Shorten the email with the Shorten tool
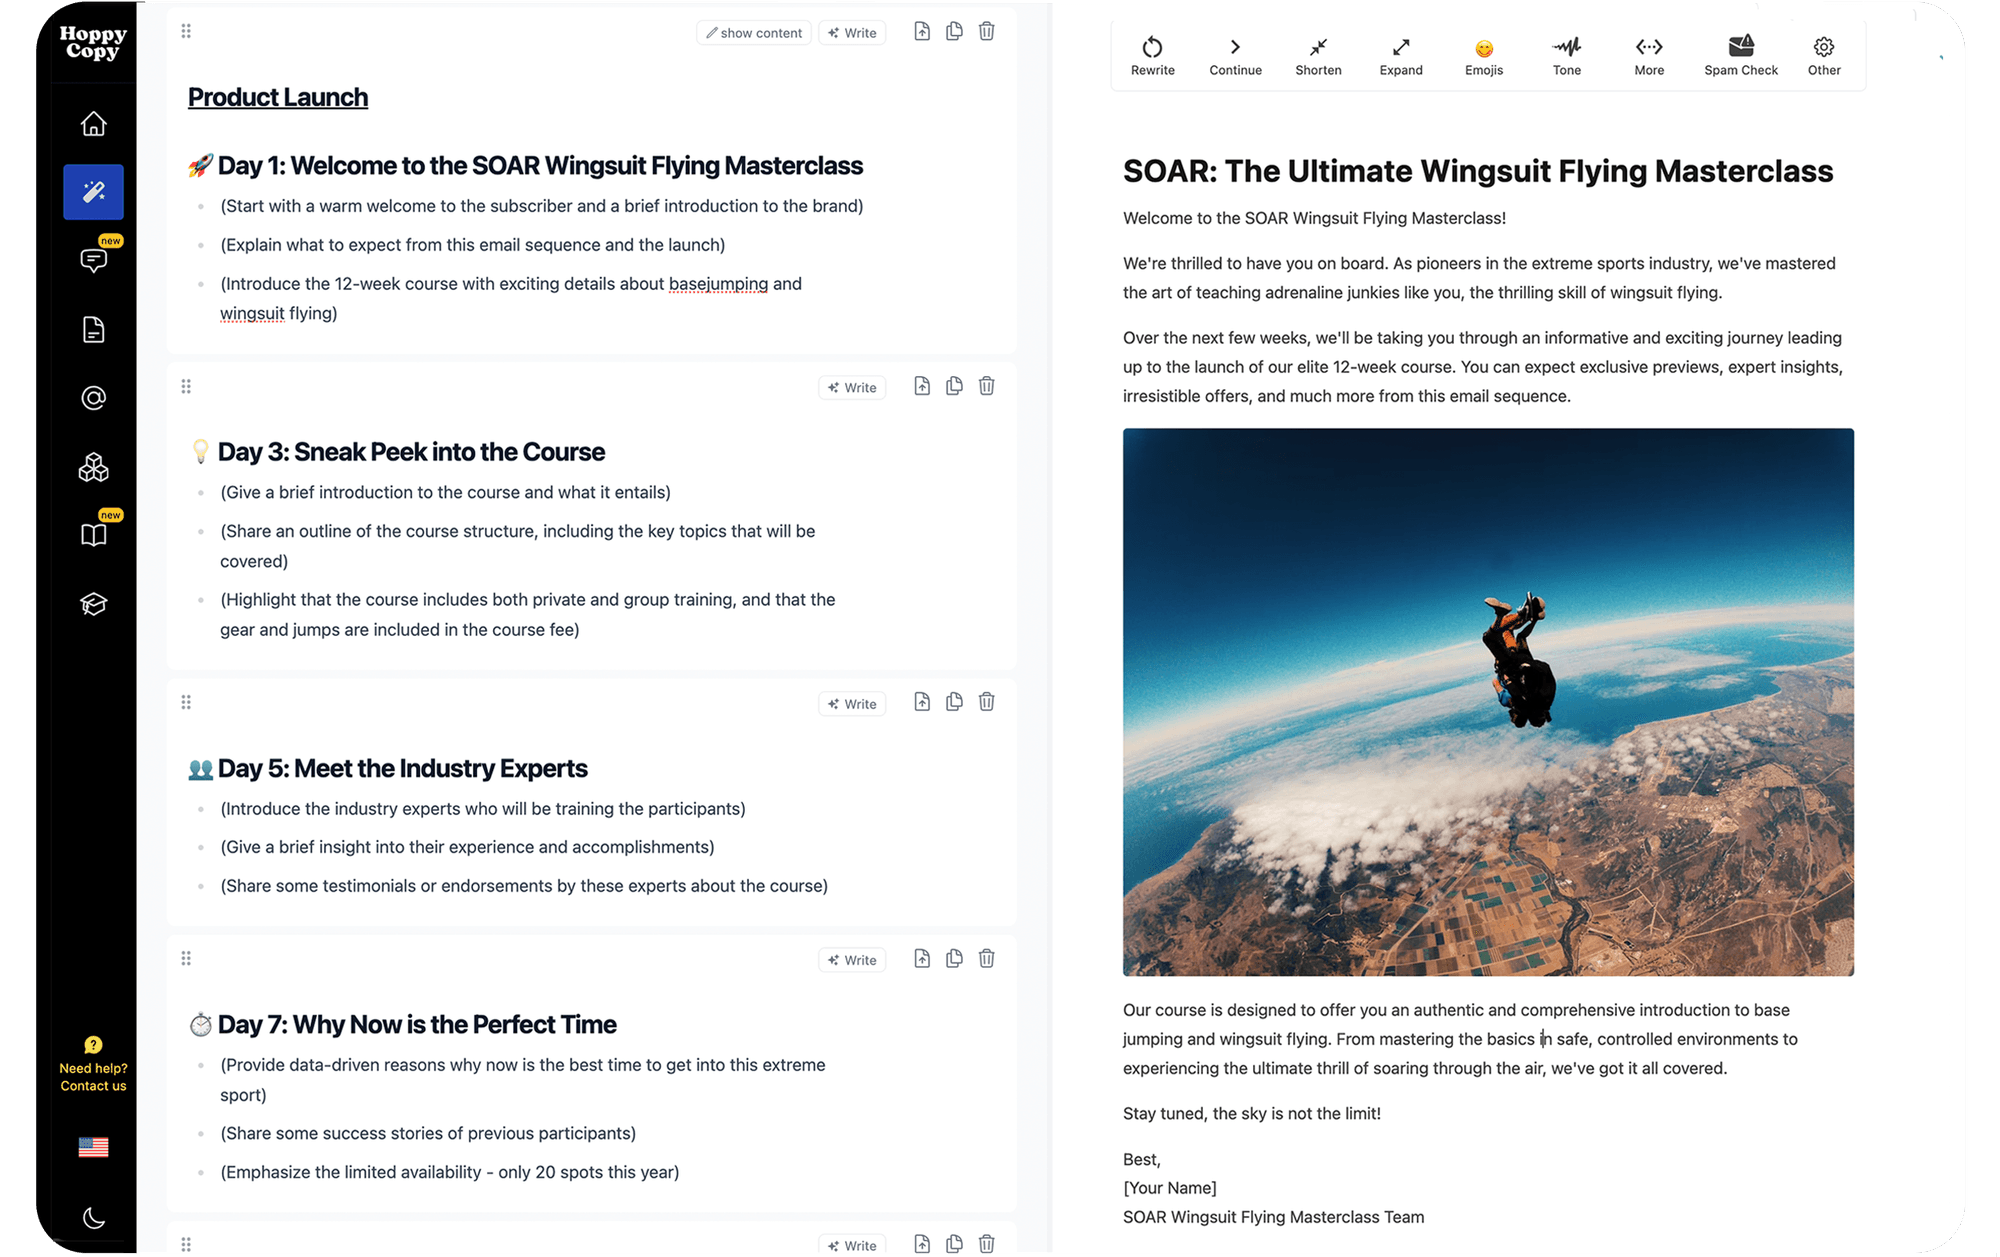Screen dimensions: 2000x1257 [x=1318, y=55]
